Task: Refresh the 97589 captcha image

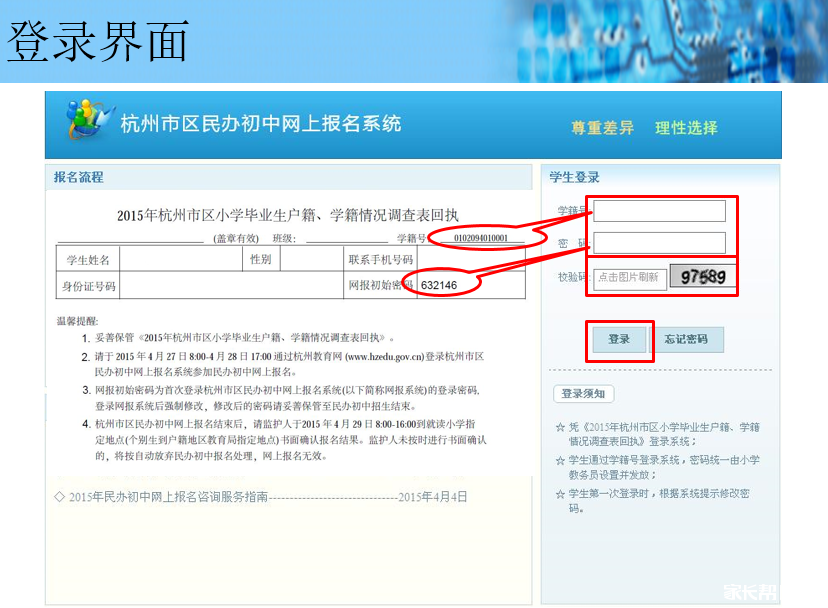Action: [703, 277]
